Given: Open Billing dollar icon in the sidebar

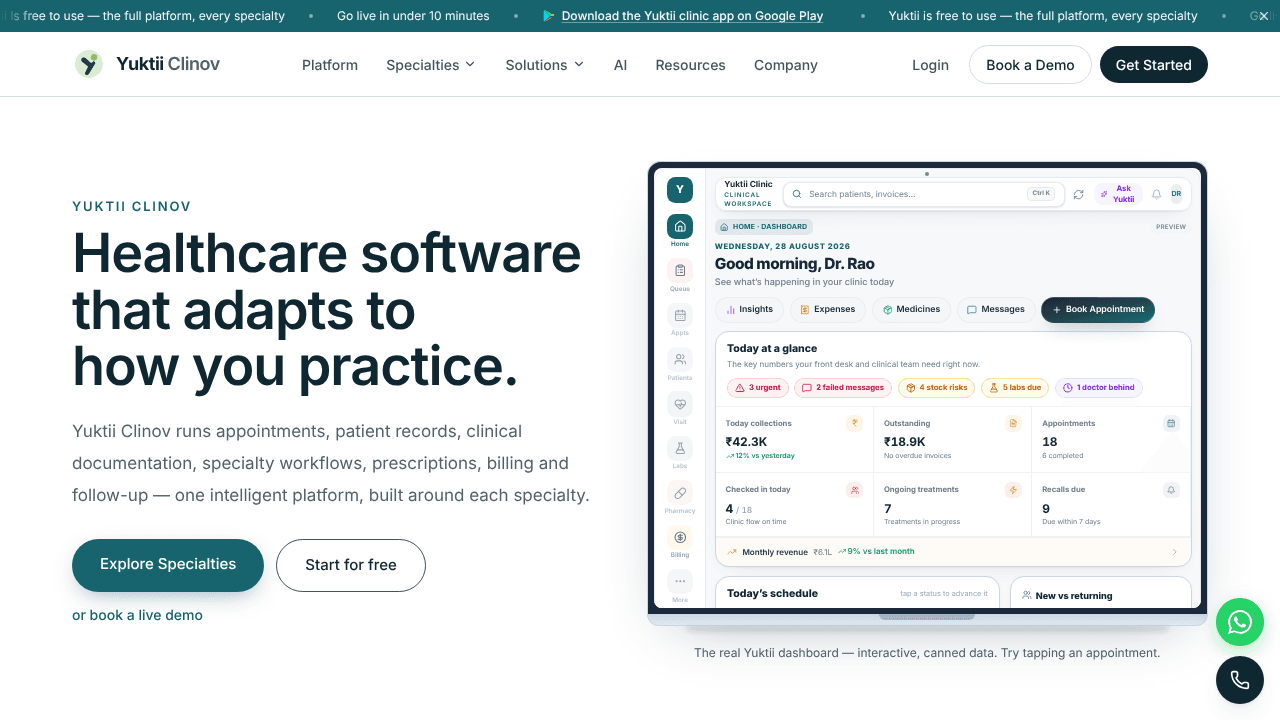Looking at the screenshot, I should point(680,538).
